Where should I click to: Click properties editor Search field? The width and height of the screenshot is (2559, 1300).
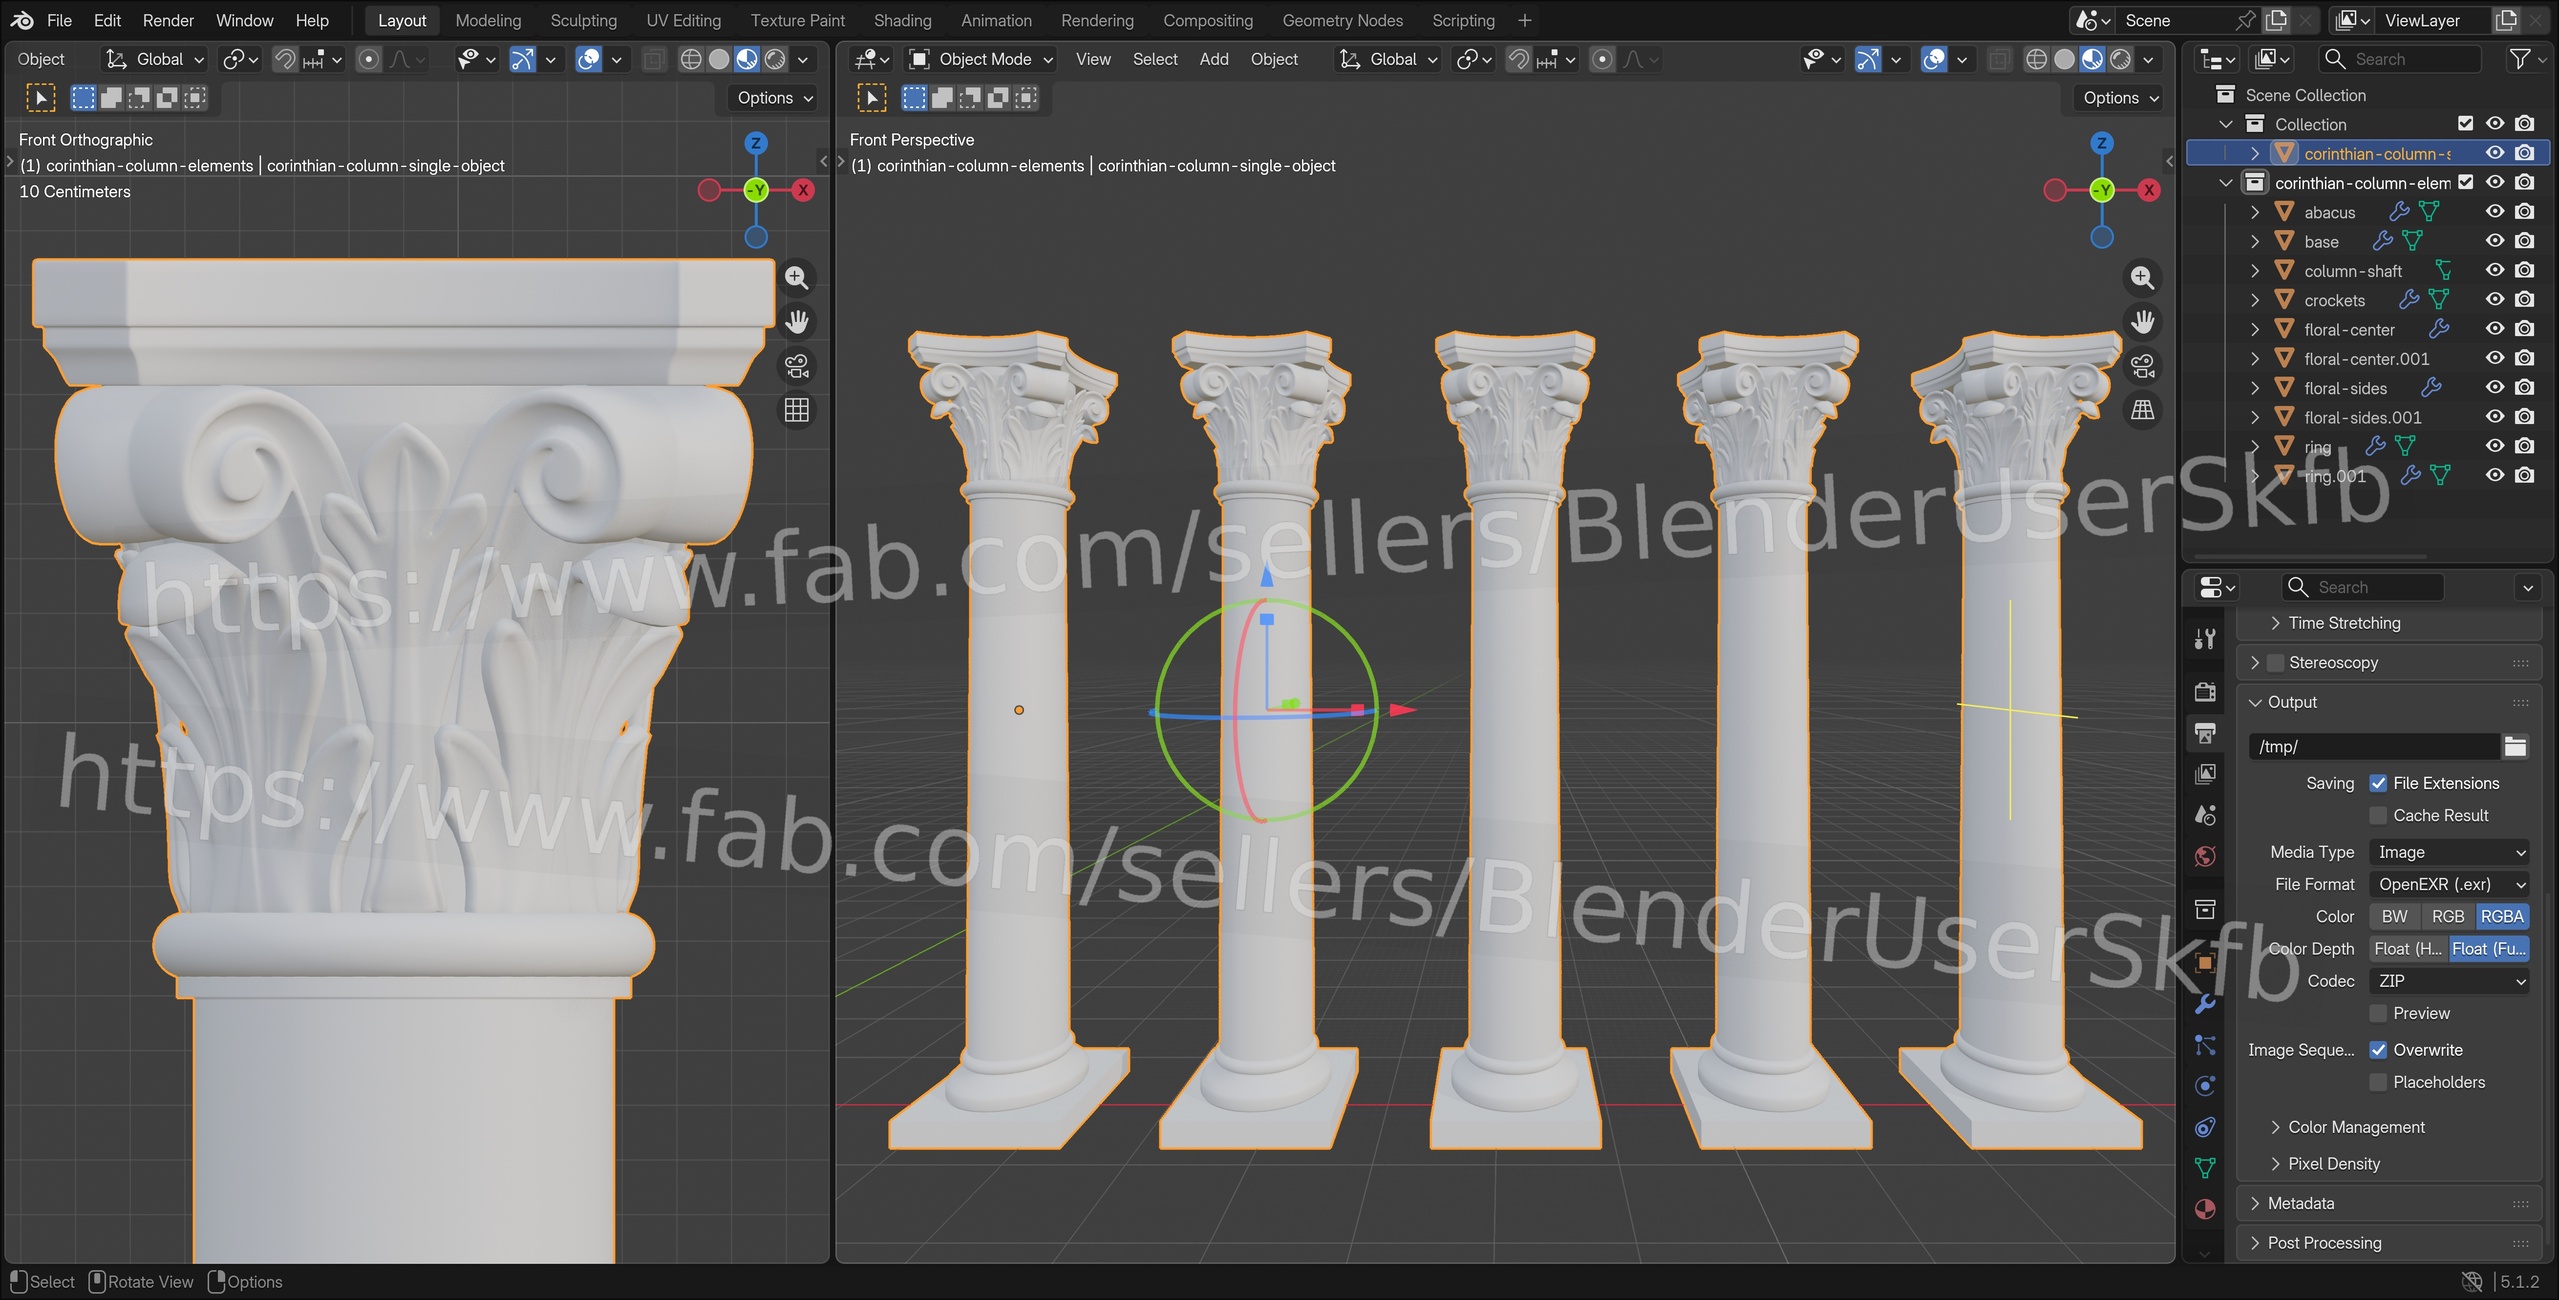click(2361, 587)
